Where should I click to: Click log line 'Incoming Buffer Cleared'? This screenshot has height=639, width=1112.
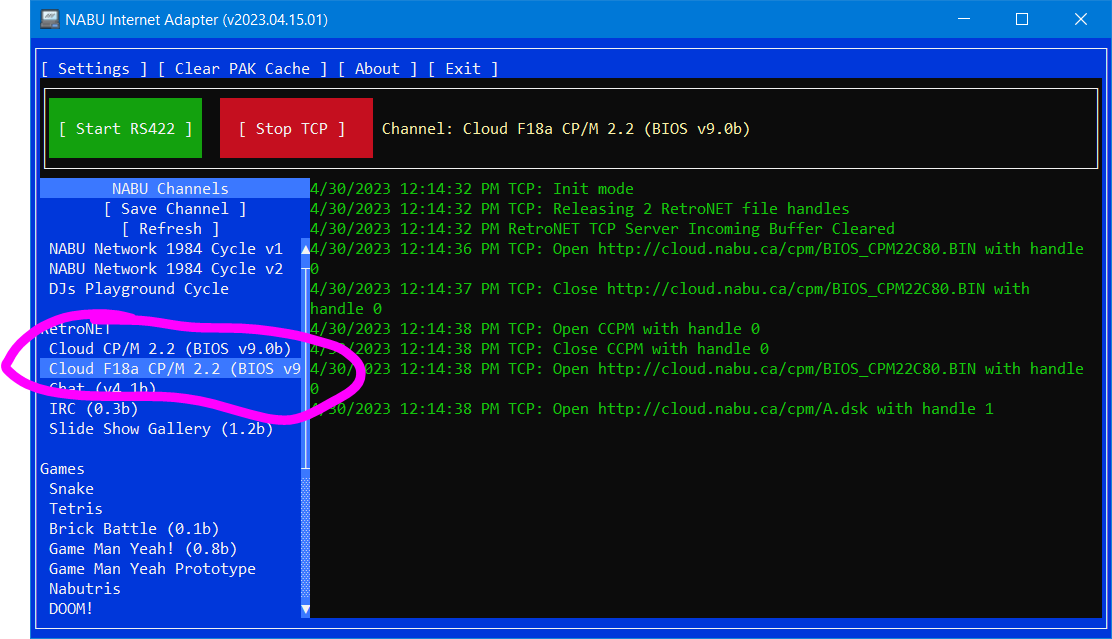point(602,228)
